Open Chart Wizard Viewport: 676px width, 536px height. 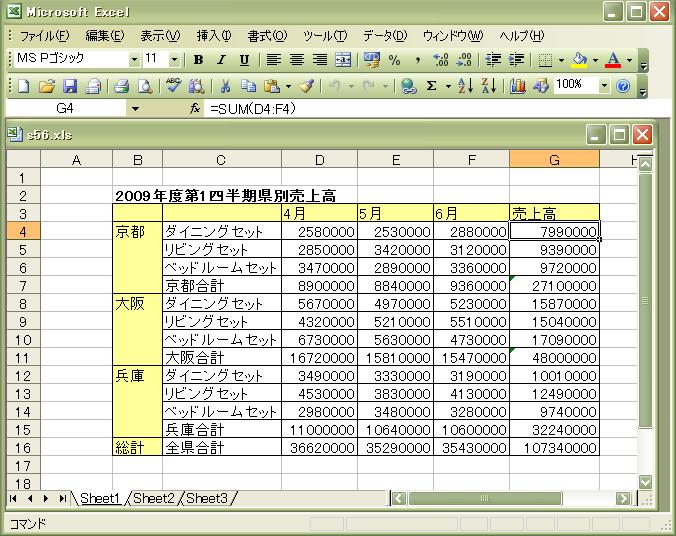517,86
